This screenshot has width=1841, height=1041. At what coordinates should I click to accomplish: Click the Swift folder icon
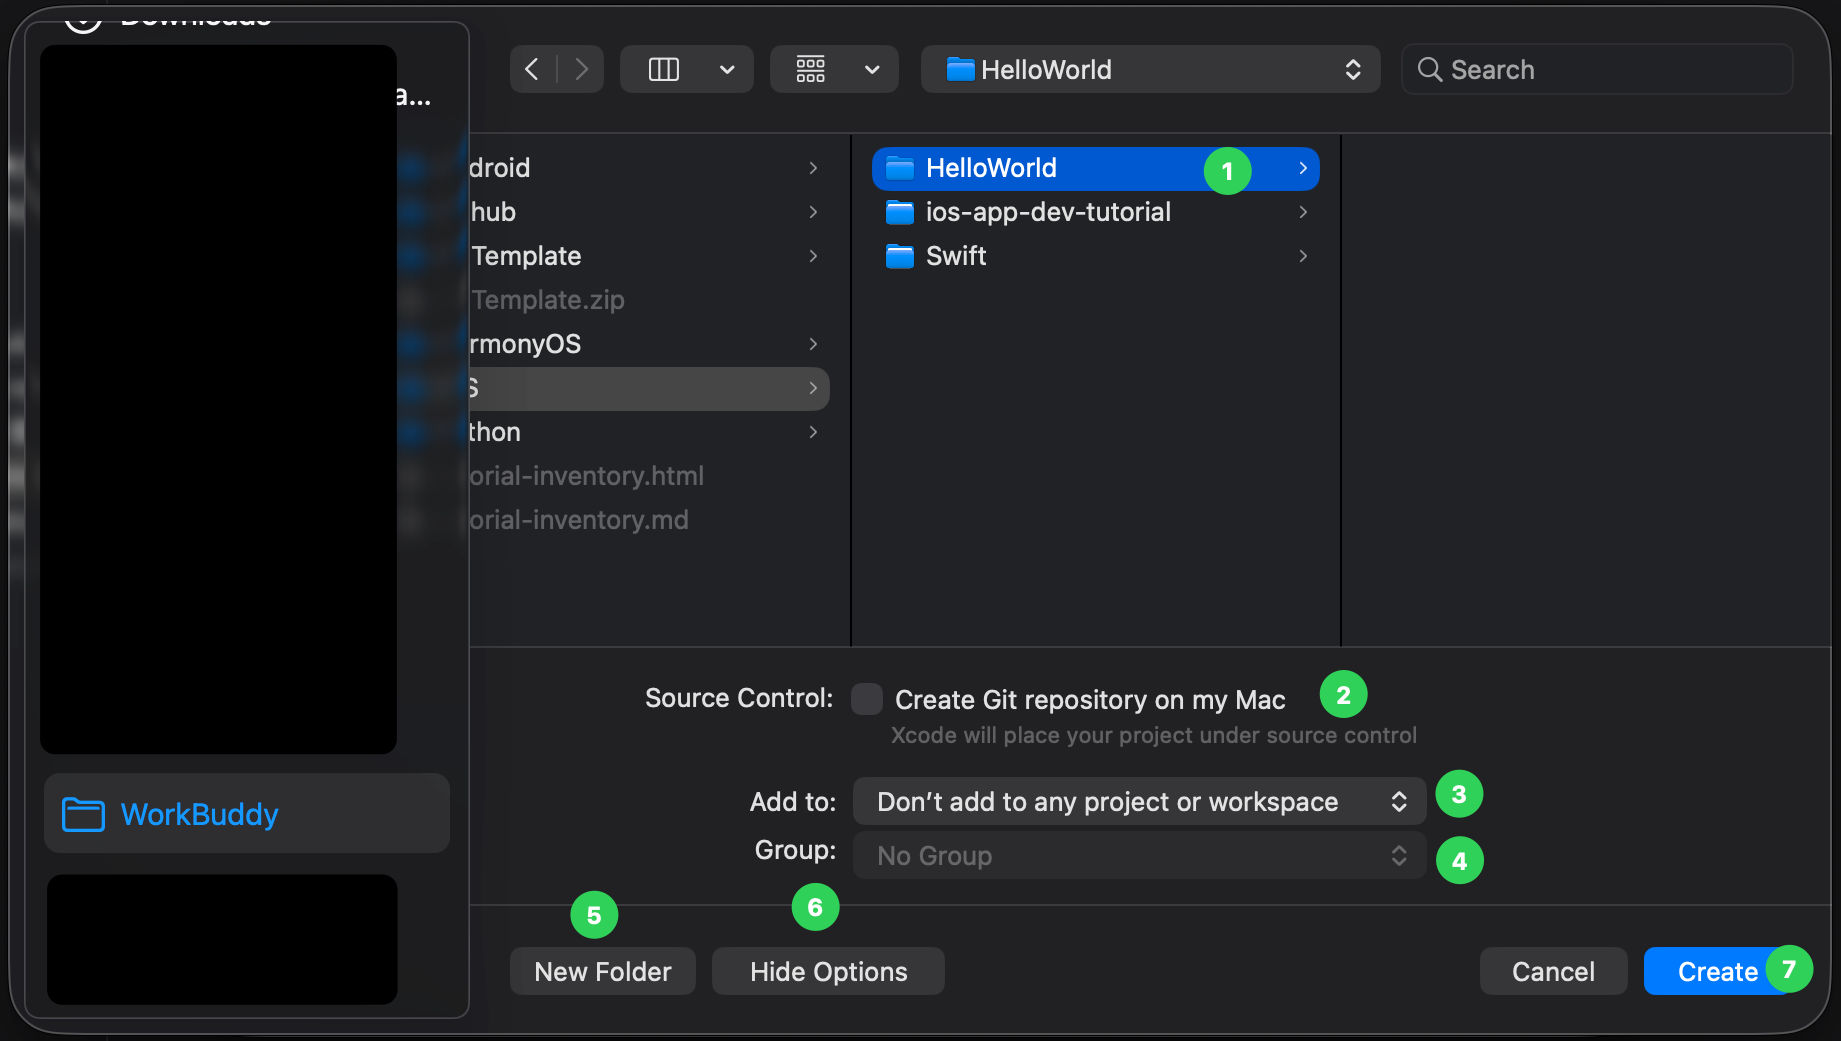click(900, 256)
